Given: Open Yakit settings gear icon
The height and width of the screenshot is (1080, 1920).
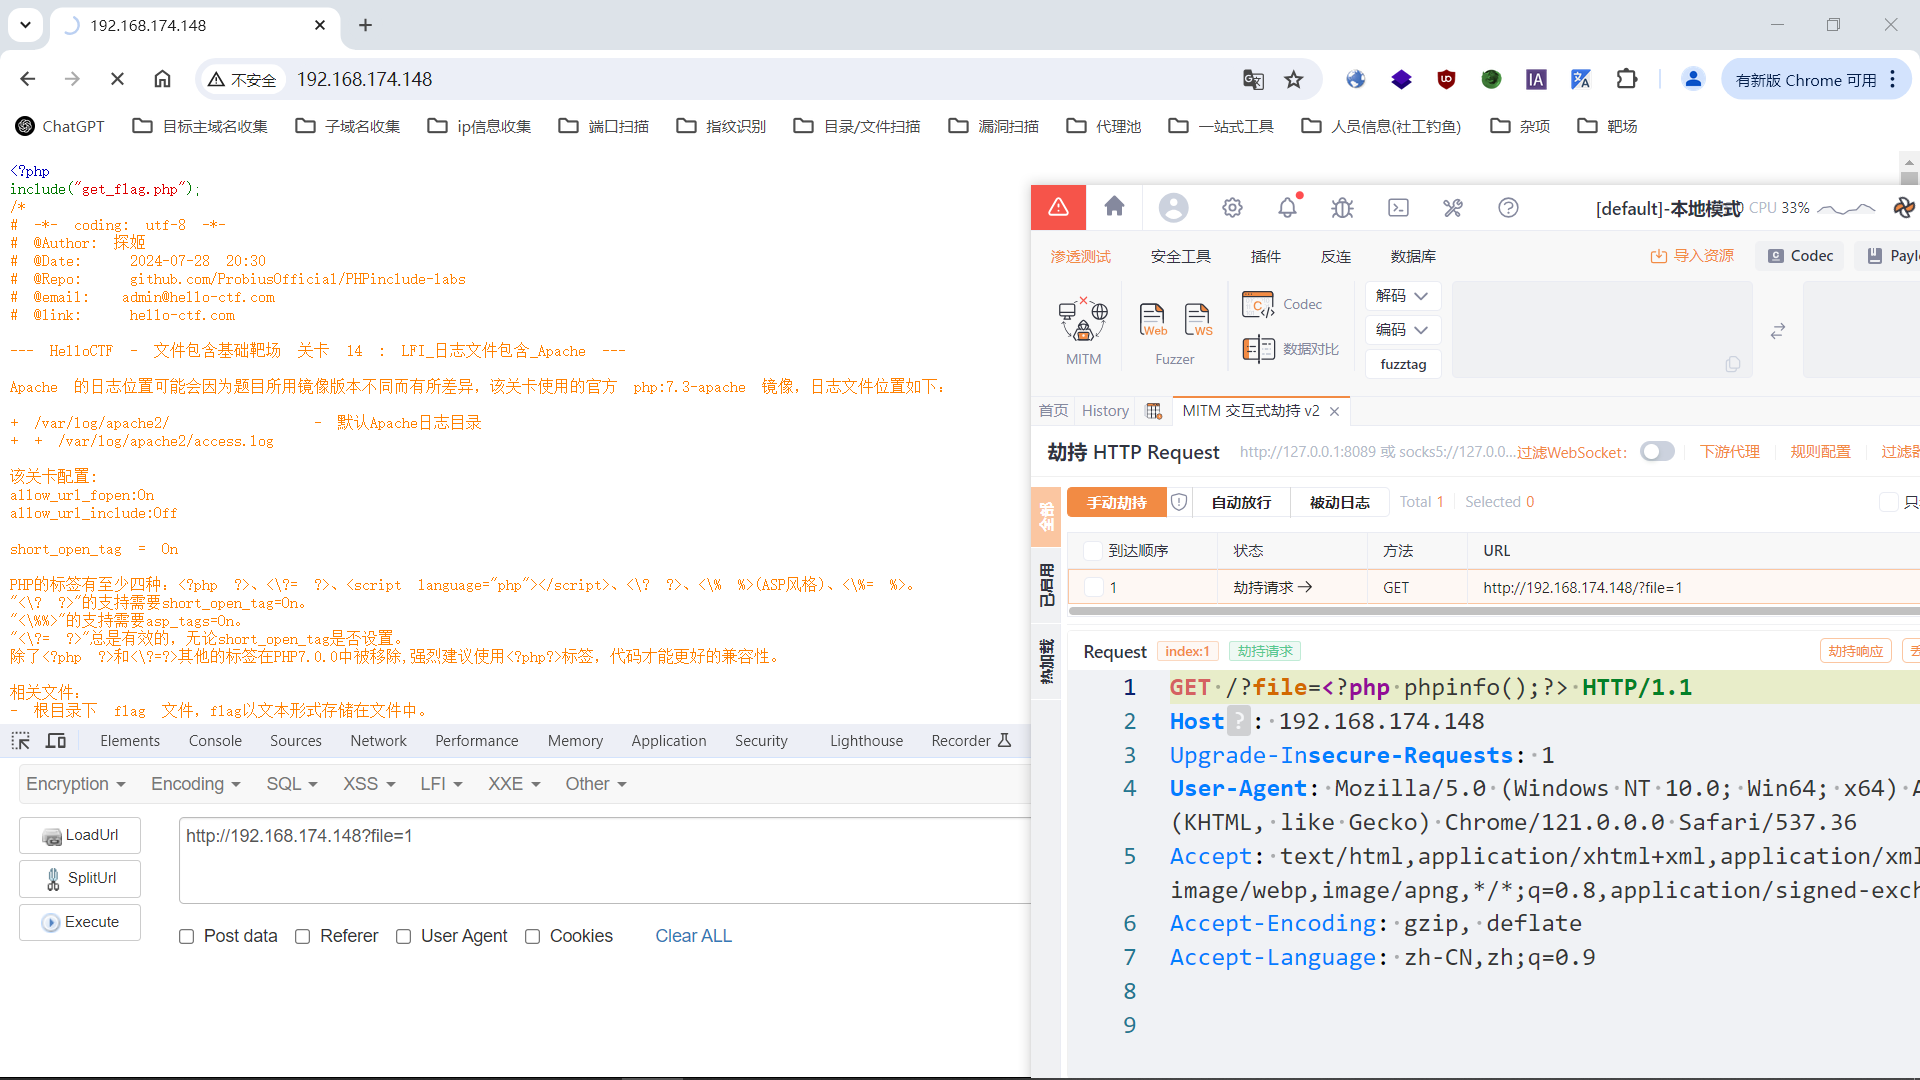Looking at the screenshot, I should pyautogui.click(x=1232, y=208).
